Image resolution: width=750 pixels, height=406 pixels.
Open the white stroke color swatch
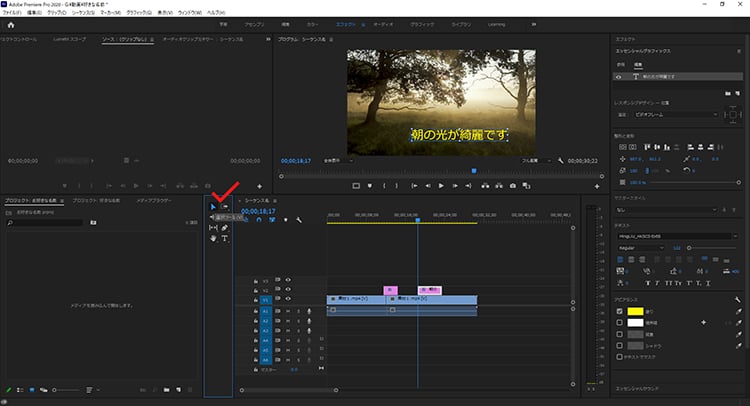[x=635, y=323]
